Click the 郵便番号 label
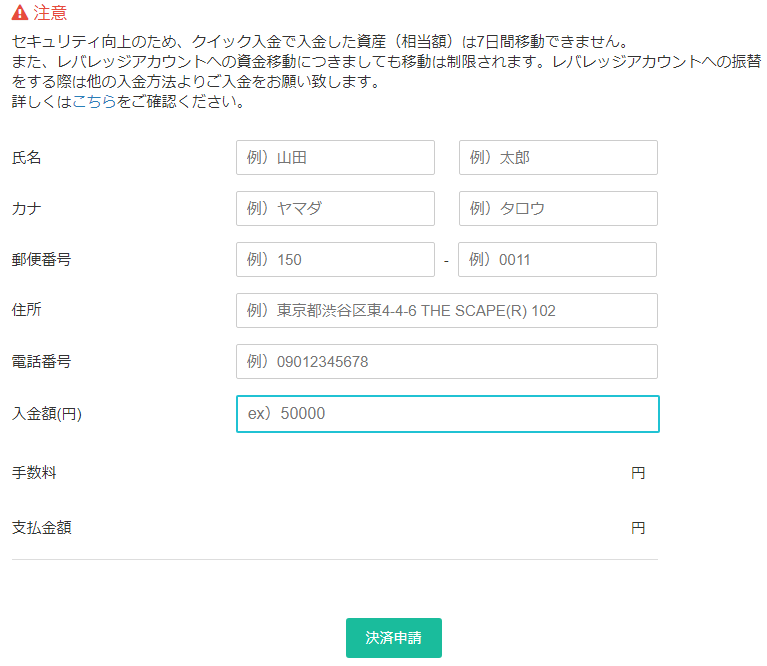The image size is (767, 666). click(42, 259)
